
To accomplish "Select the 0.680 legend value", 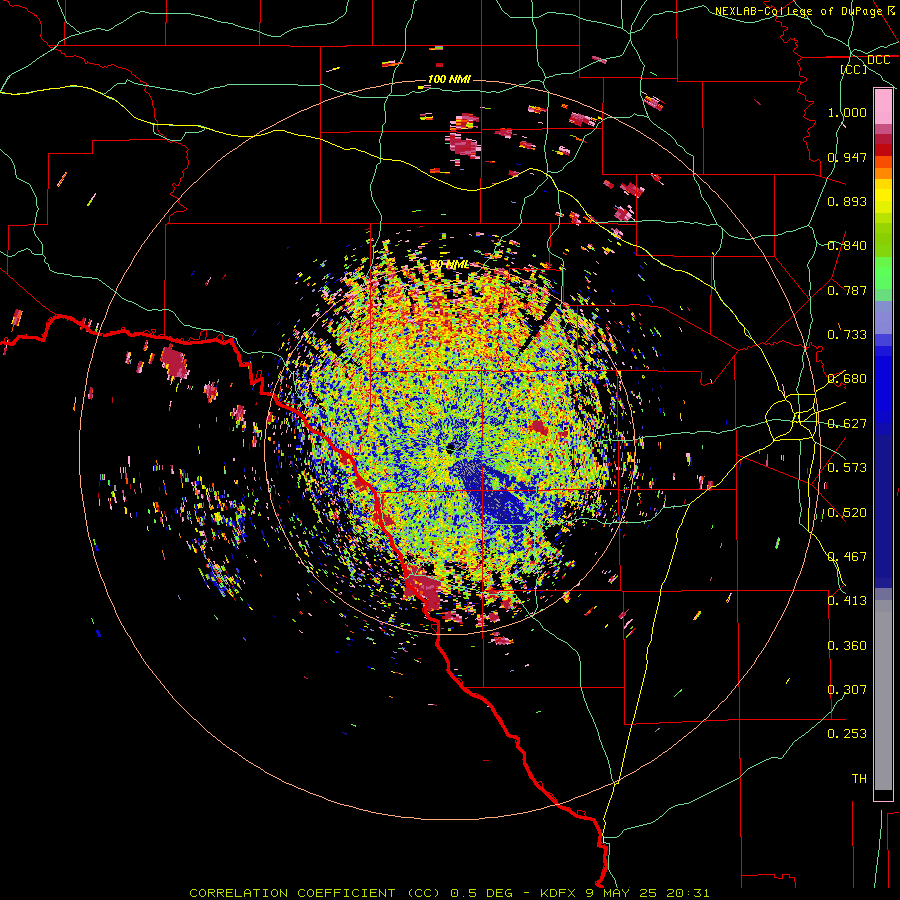I will 847,379.
